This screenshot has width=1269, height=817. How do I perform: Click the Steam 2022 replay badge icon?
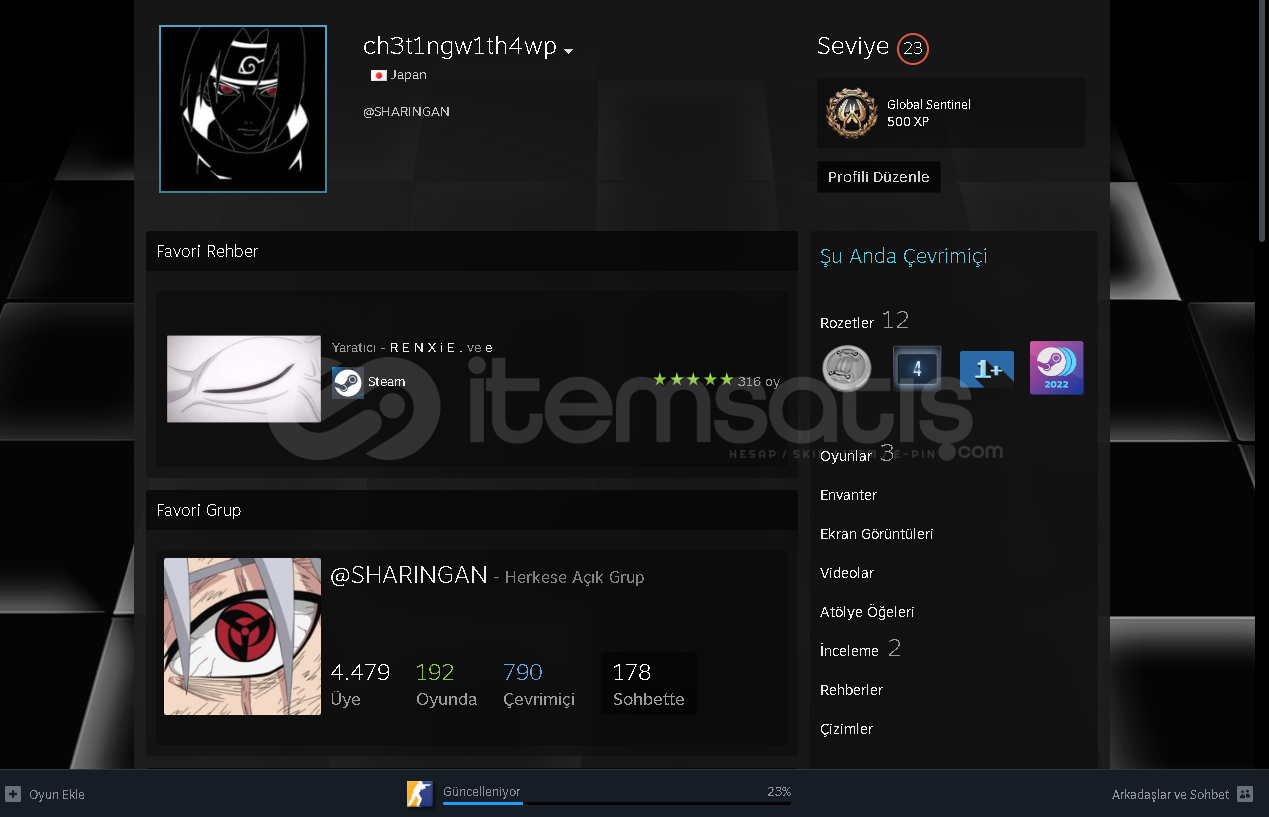point(1057,368)
